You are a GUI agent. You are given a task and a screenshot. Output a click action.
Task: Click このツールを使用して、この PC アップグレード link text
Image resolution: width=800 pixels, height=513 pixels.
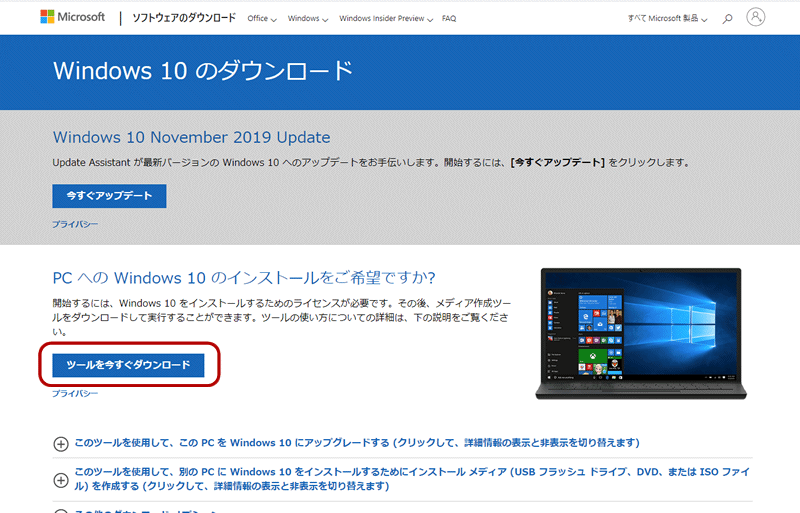(357, 443)
